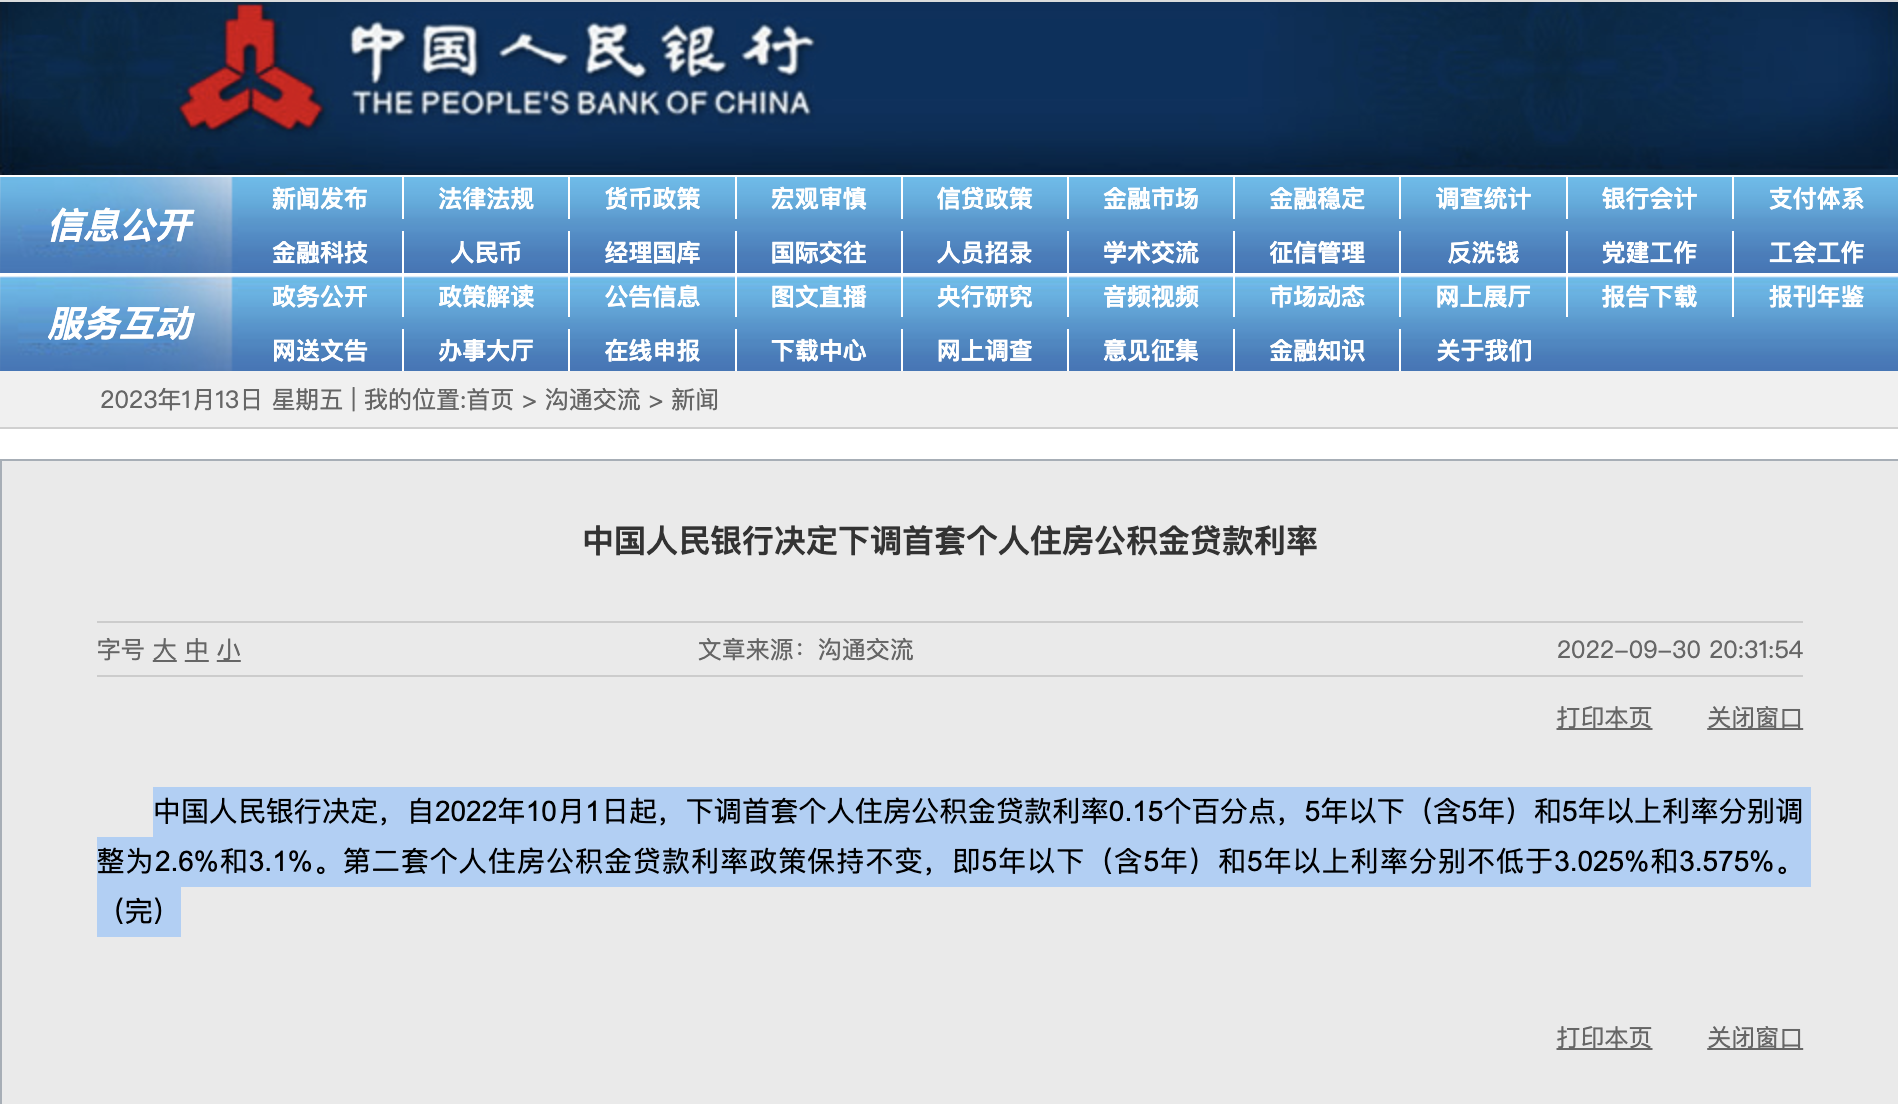Open 法律法规 menu item

(x=486, y=199)
